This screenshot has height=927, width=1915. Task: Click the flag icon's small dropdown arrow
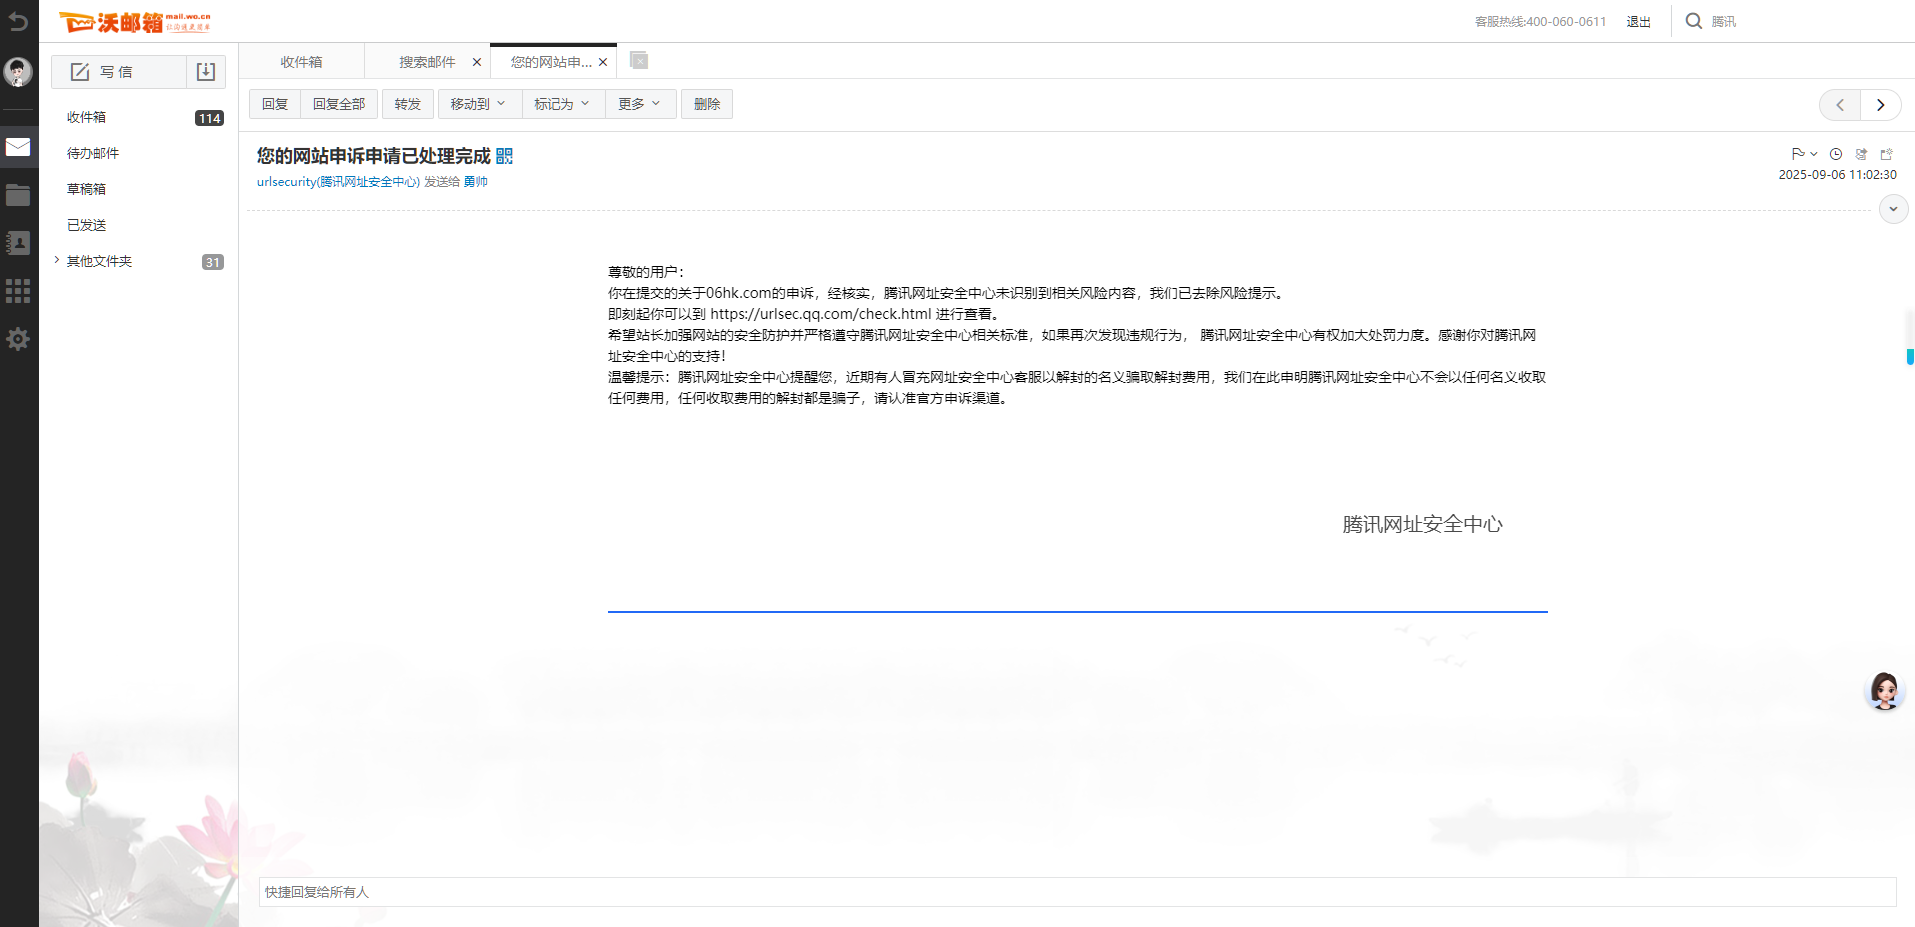click(1814, 154)
